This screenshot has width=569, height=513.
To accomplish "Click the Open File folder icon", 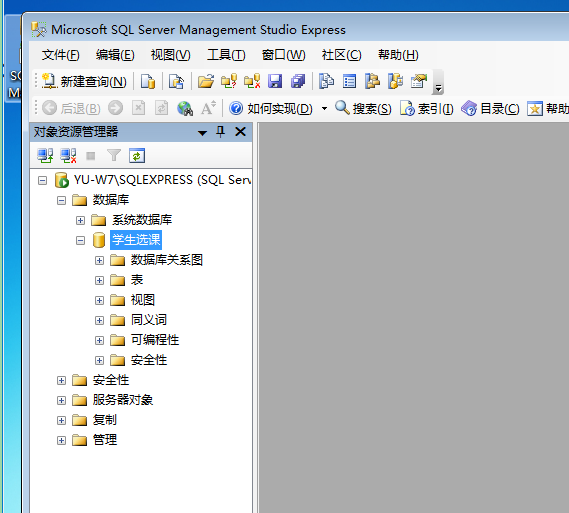I will pos(206,81).
